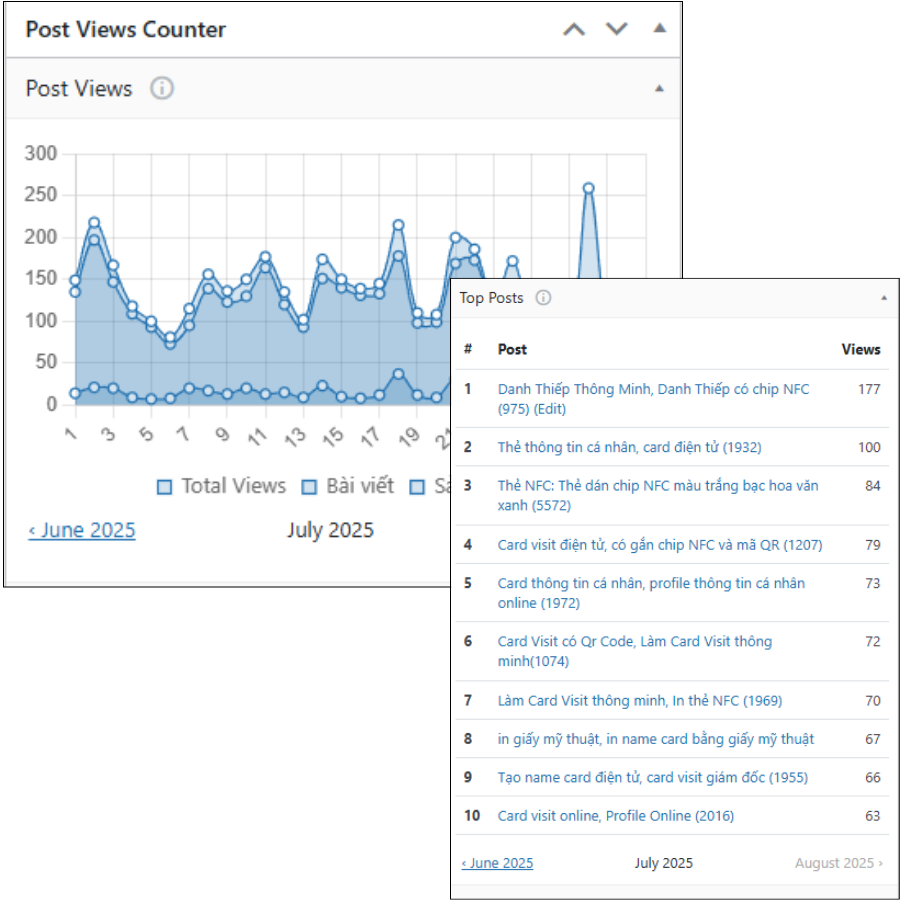Go to June 2025 in chart panel
This screenshot has width=900, height=900.
pyautogui.click(x=82, y=530)
